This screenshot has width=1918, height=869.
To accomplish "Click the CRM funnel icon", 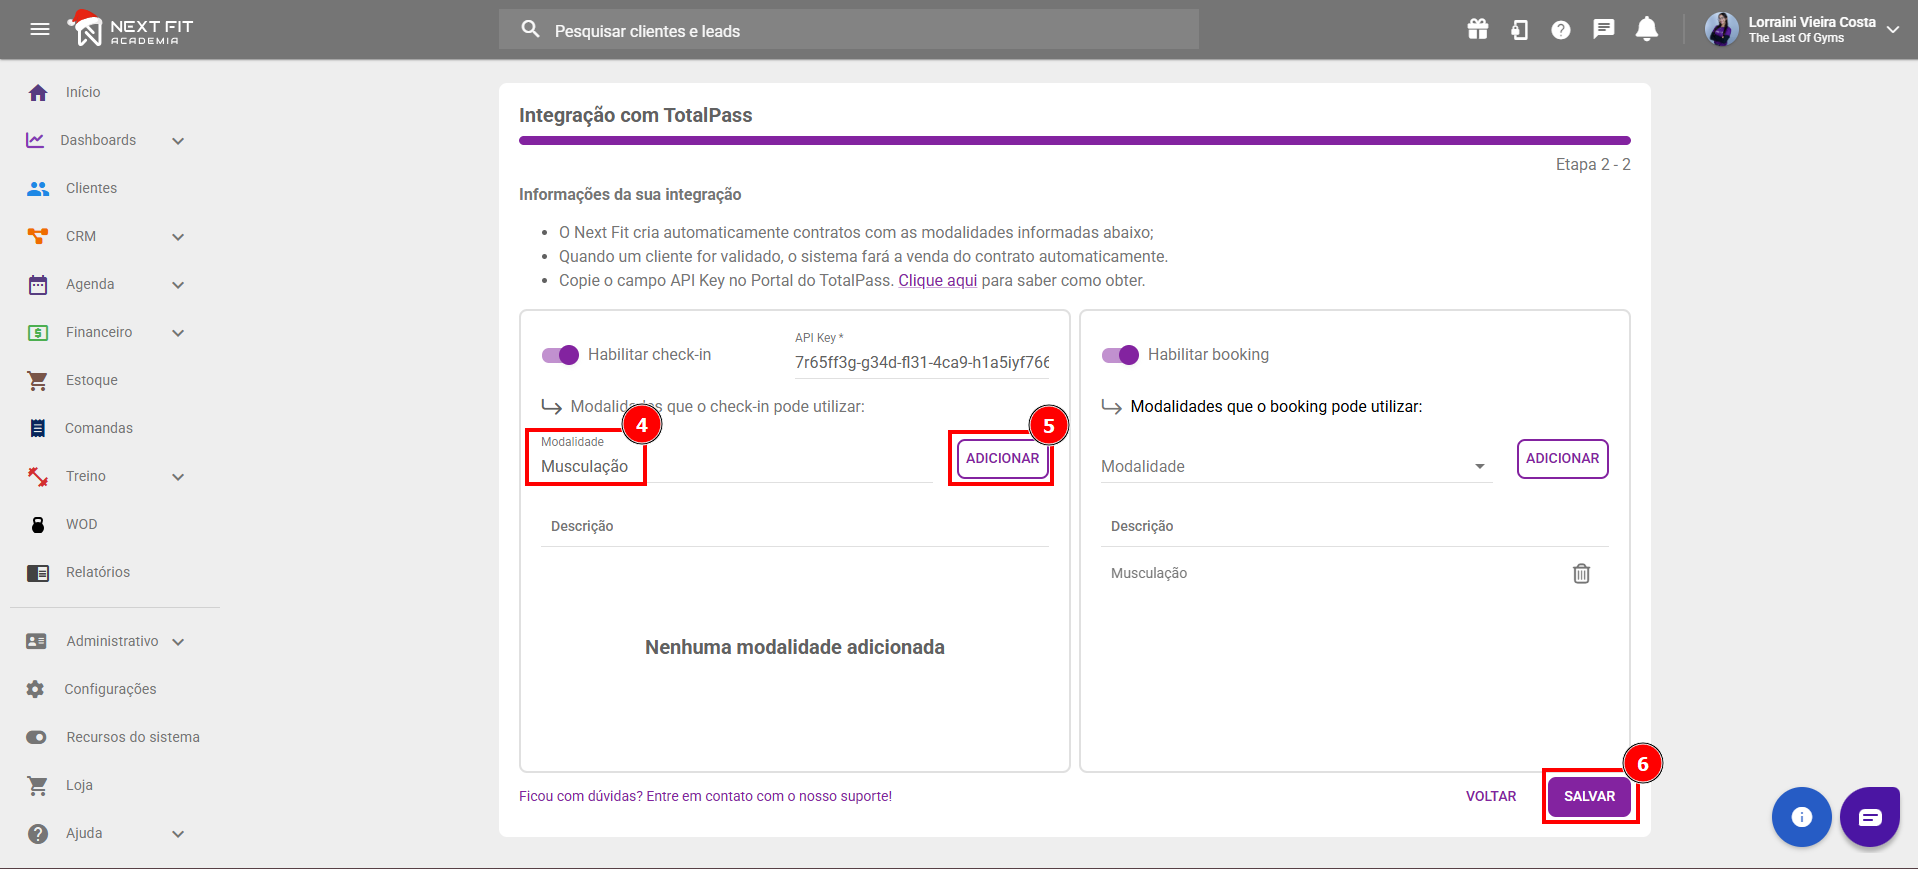I will point(38,236).
